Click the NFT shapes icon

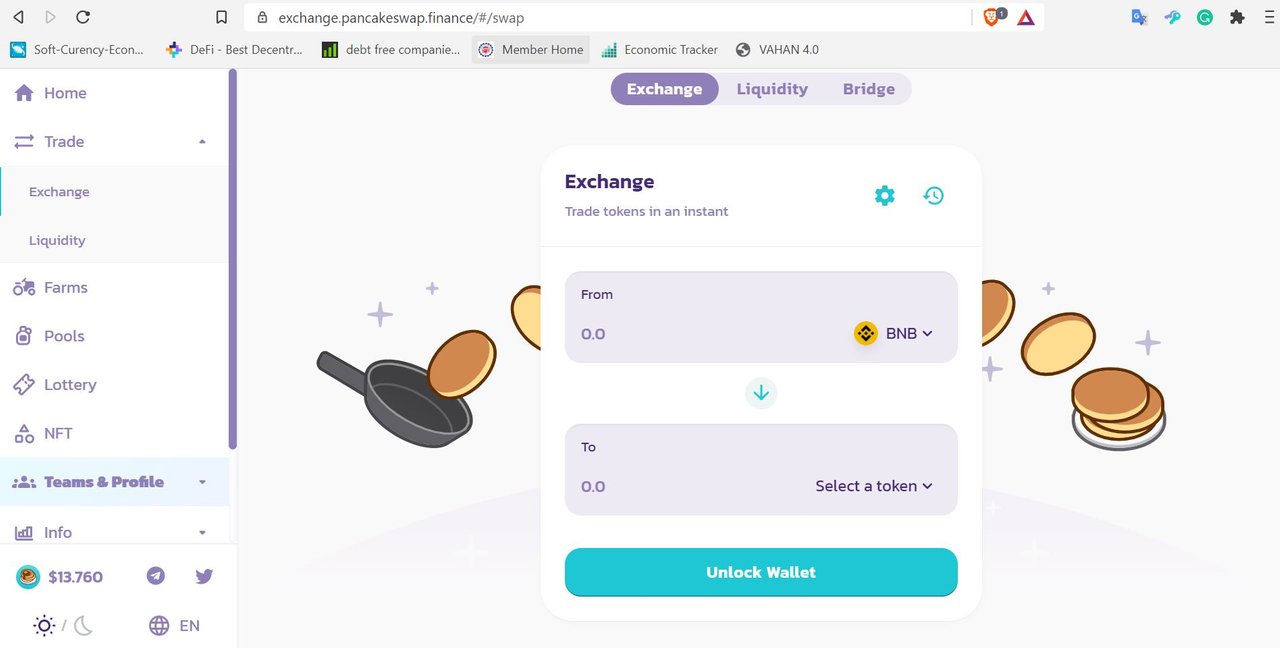pos(24,434)
